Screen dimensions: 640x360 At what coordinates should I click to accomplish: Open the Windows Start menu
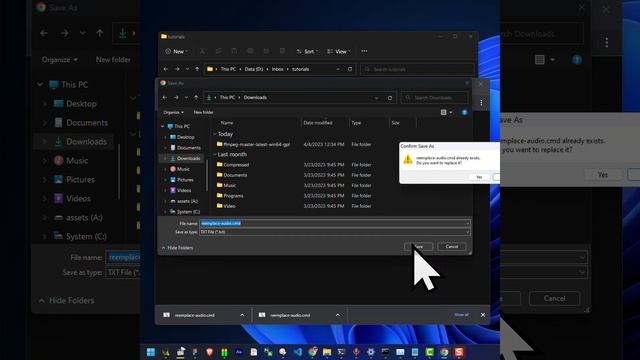[151, 352]
